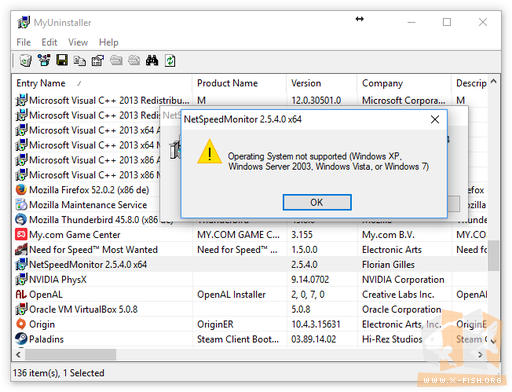Click the MyUninstaller title bar app icon
This screenshot has height=392, width=512.
pyautogui.click(x=23, y=22)
